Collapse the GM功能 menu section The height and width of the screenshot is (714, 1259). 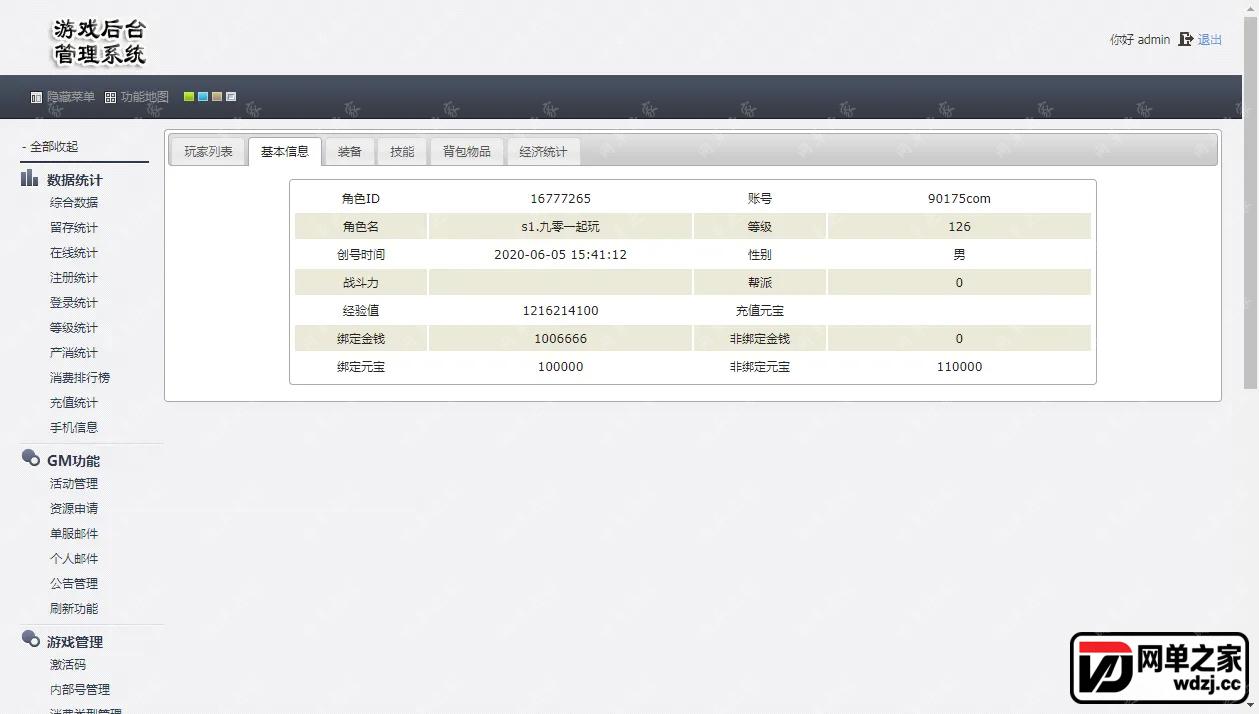click(73, 461)
